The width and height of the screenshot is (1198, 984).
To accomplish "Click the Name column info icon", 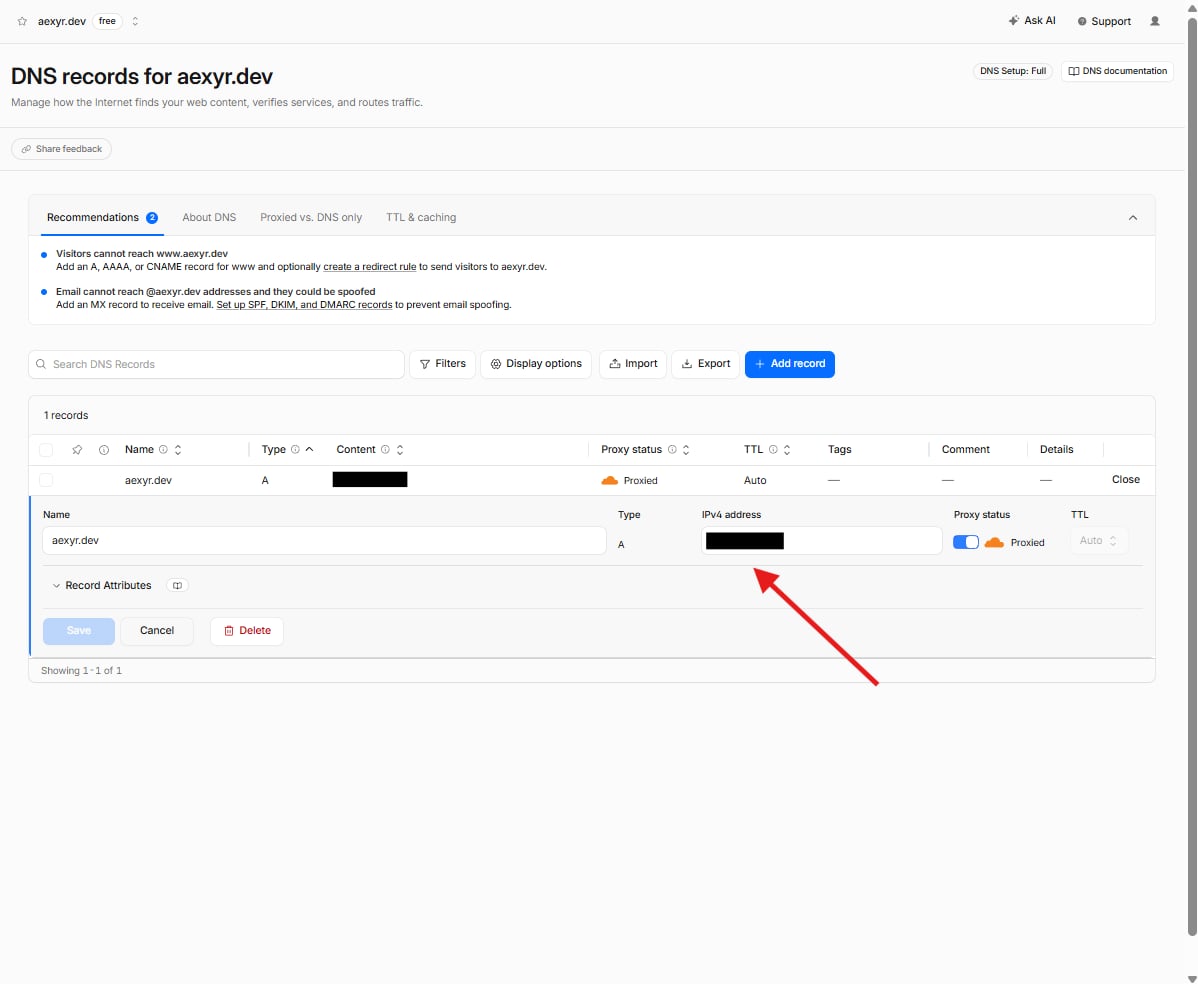I will [x=163, y=450].
